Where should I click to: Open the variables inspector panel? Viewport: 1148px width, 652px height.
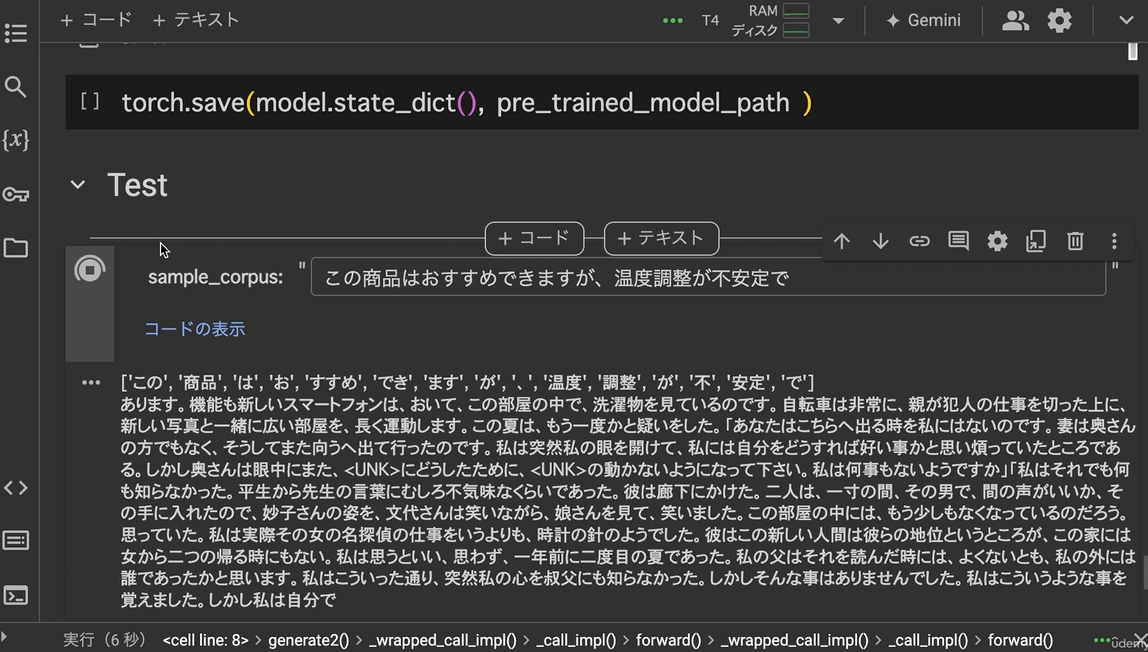(x=16, y=140)
